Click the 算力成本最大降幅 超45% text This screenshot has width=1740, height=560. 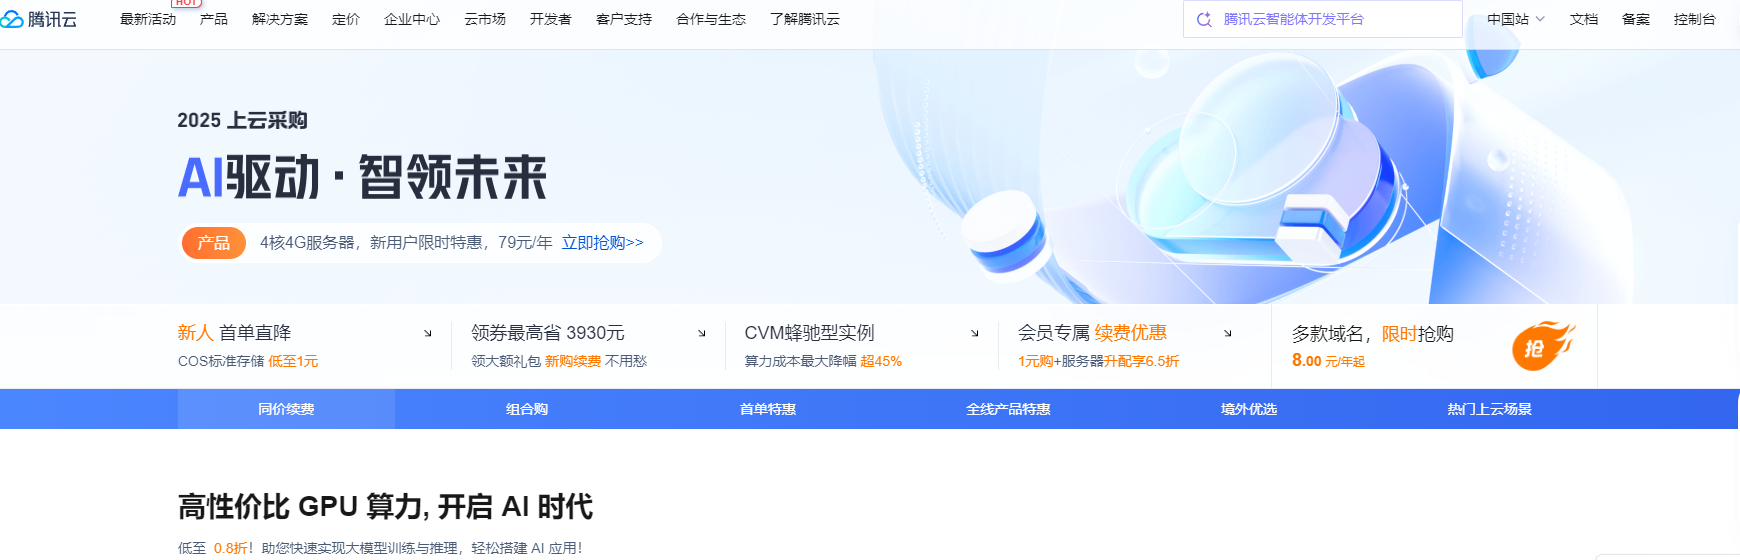tap(823, 361)
